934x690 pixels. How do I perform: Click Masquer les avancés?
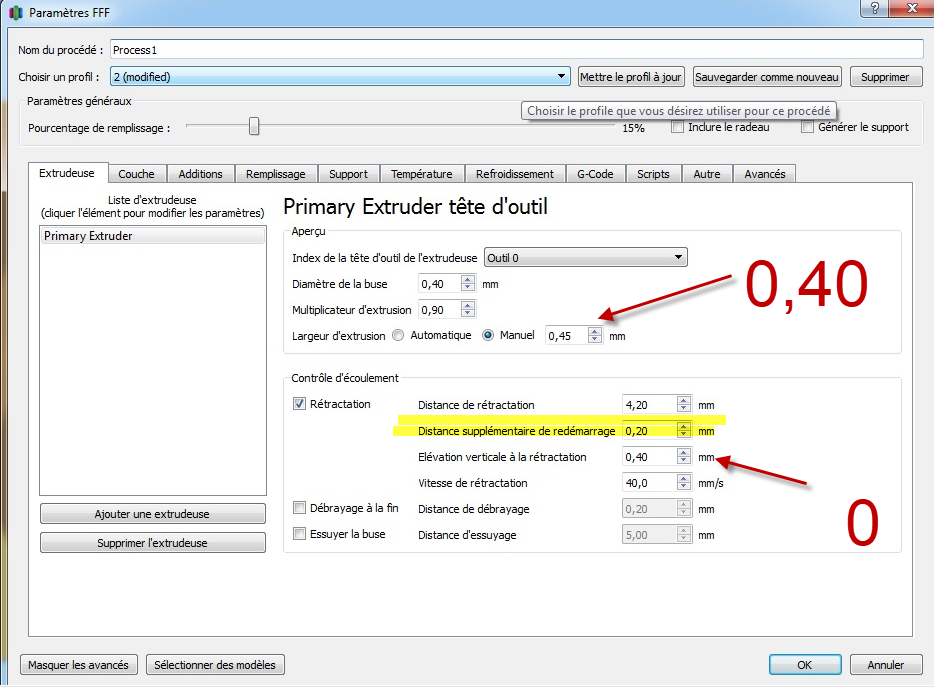coord(79,664)
